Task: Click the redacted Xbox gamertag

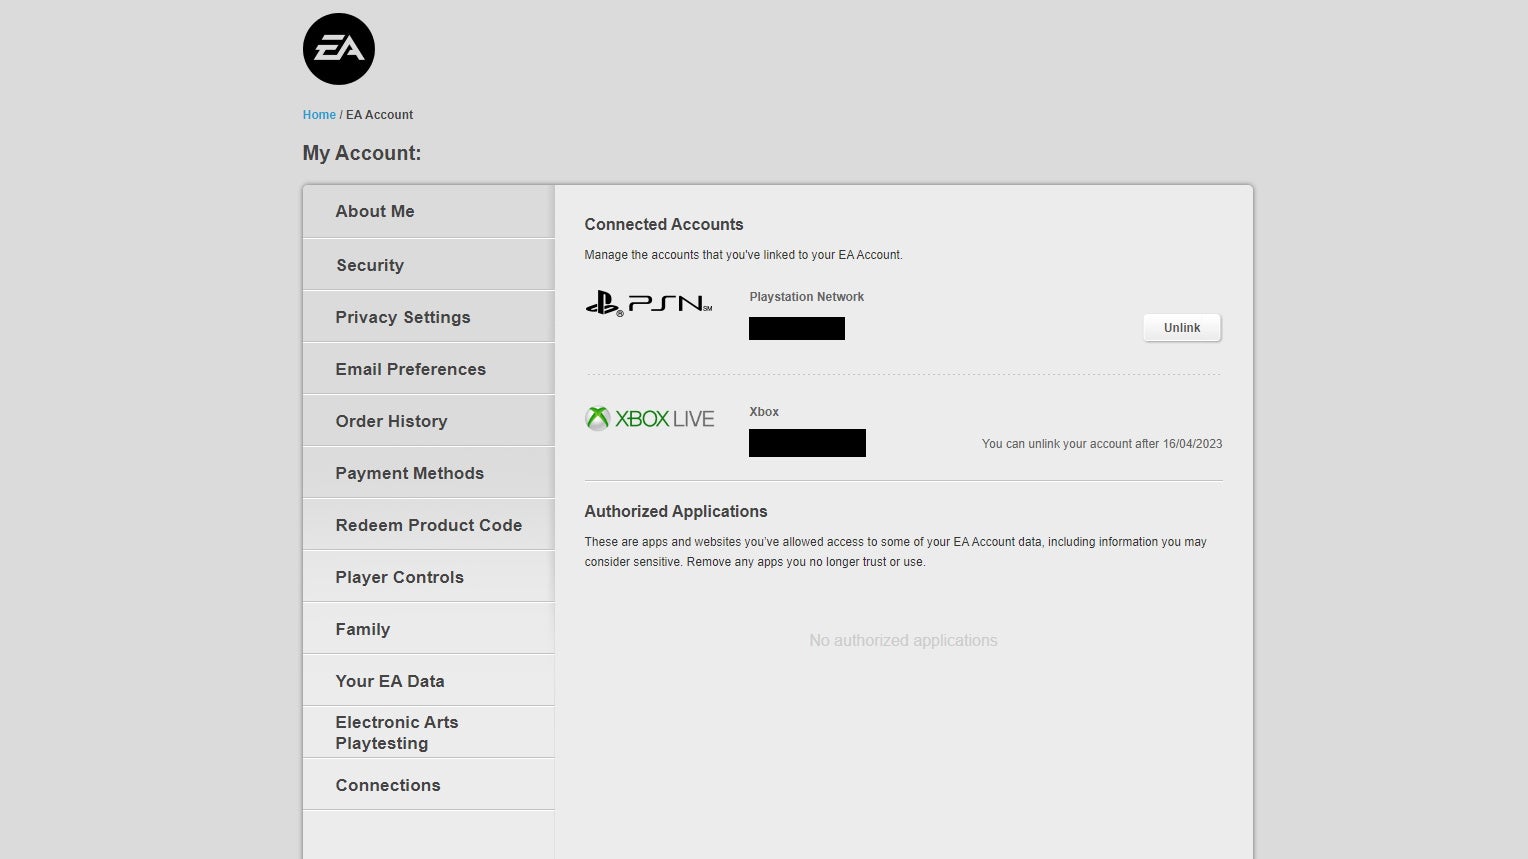Action: pos(807,443)
